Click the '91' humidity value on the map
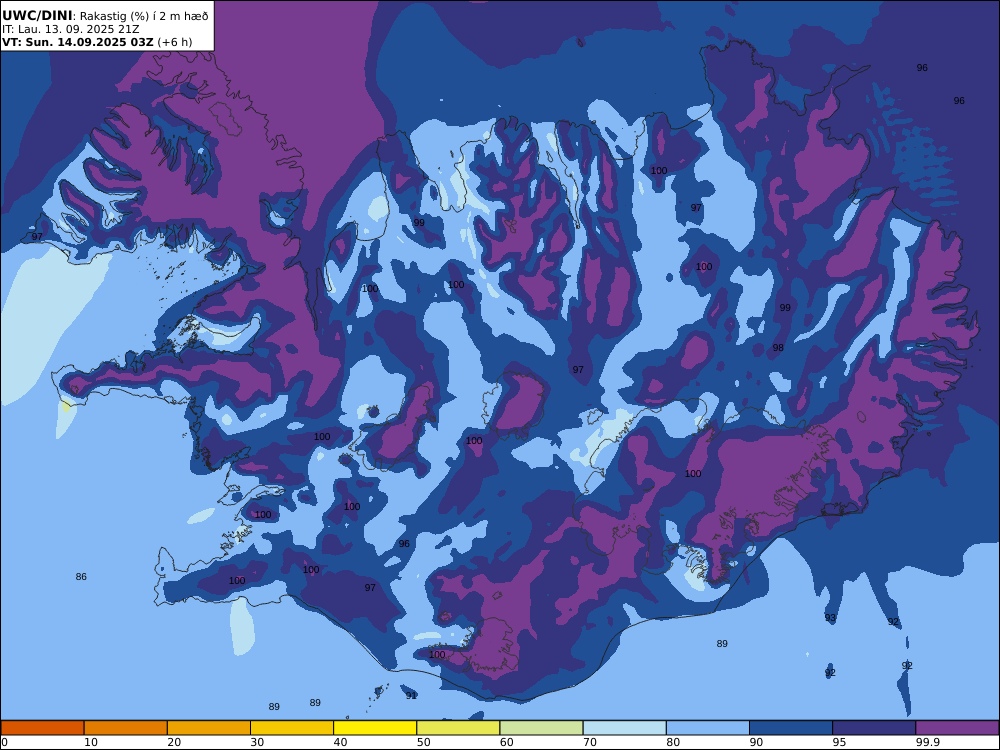The height and width of the screenshot is (750, 1000). [x=411, y=695]
